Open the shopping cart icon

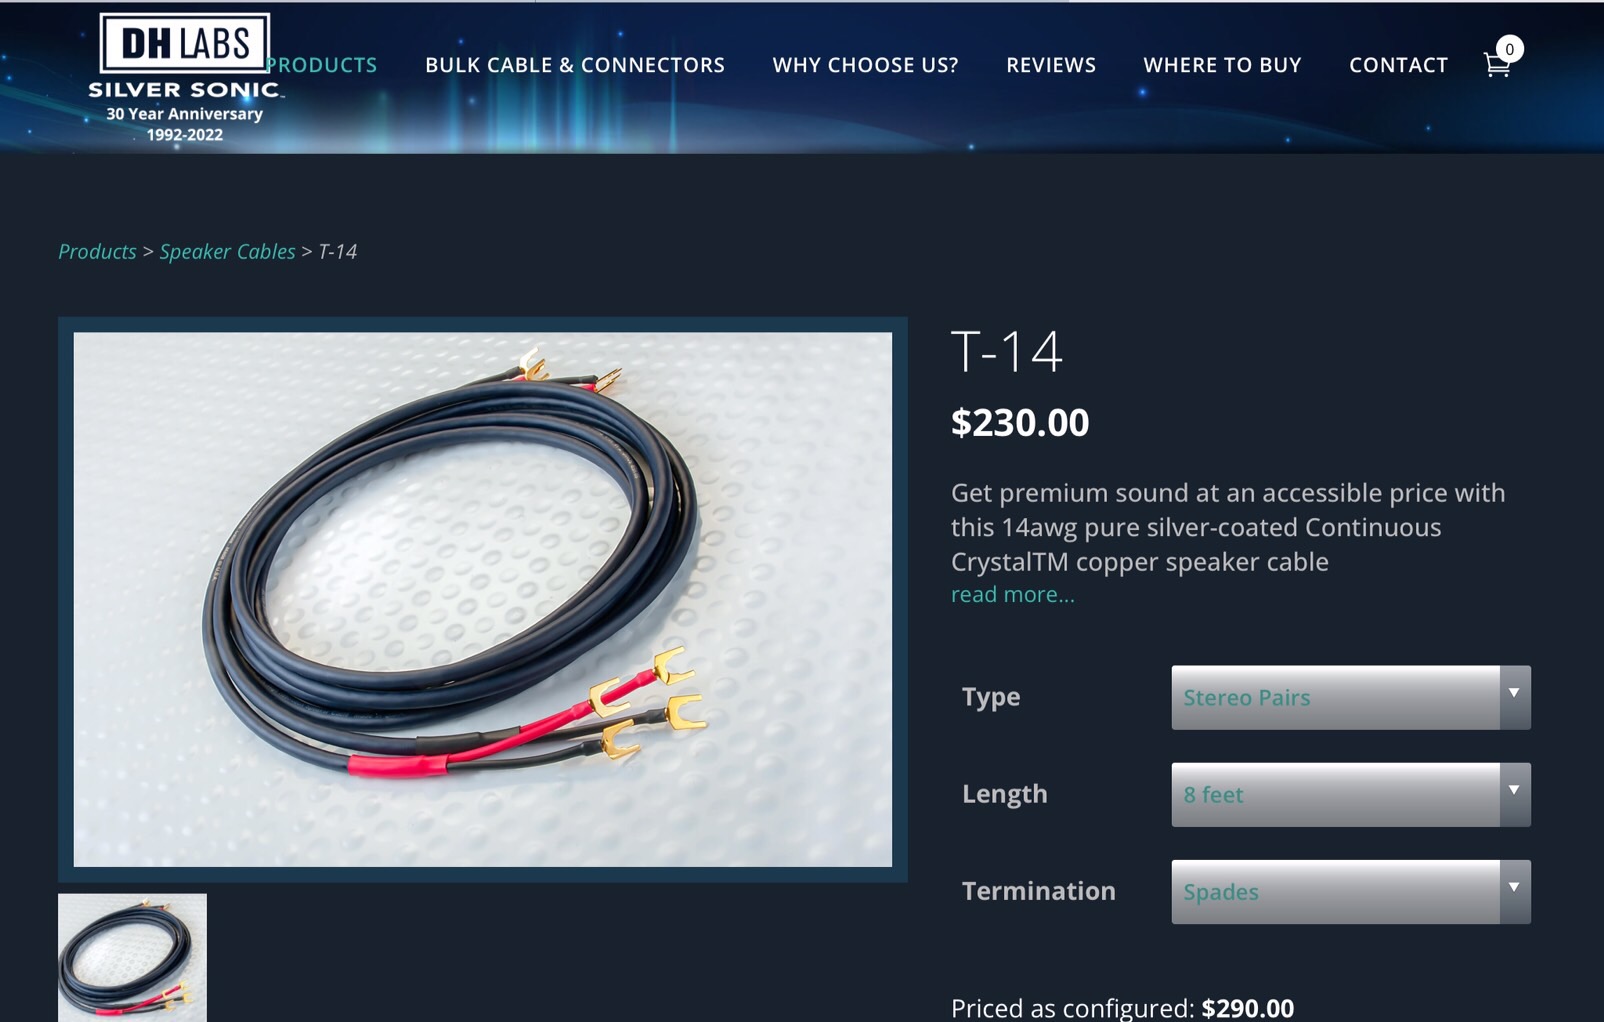click(x=1496, y=65)
